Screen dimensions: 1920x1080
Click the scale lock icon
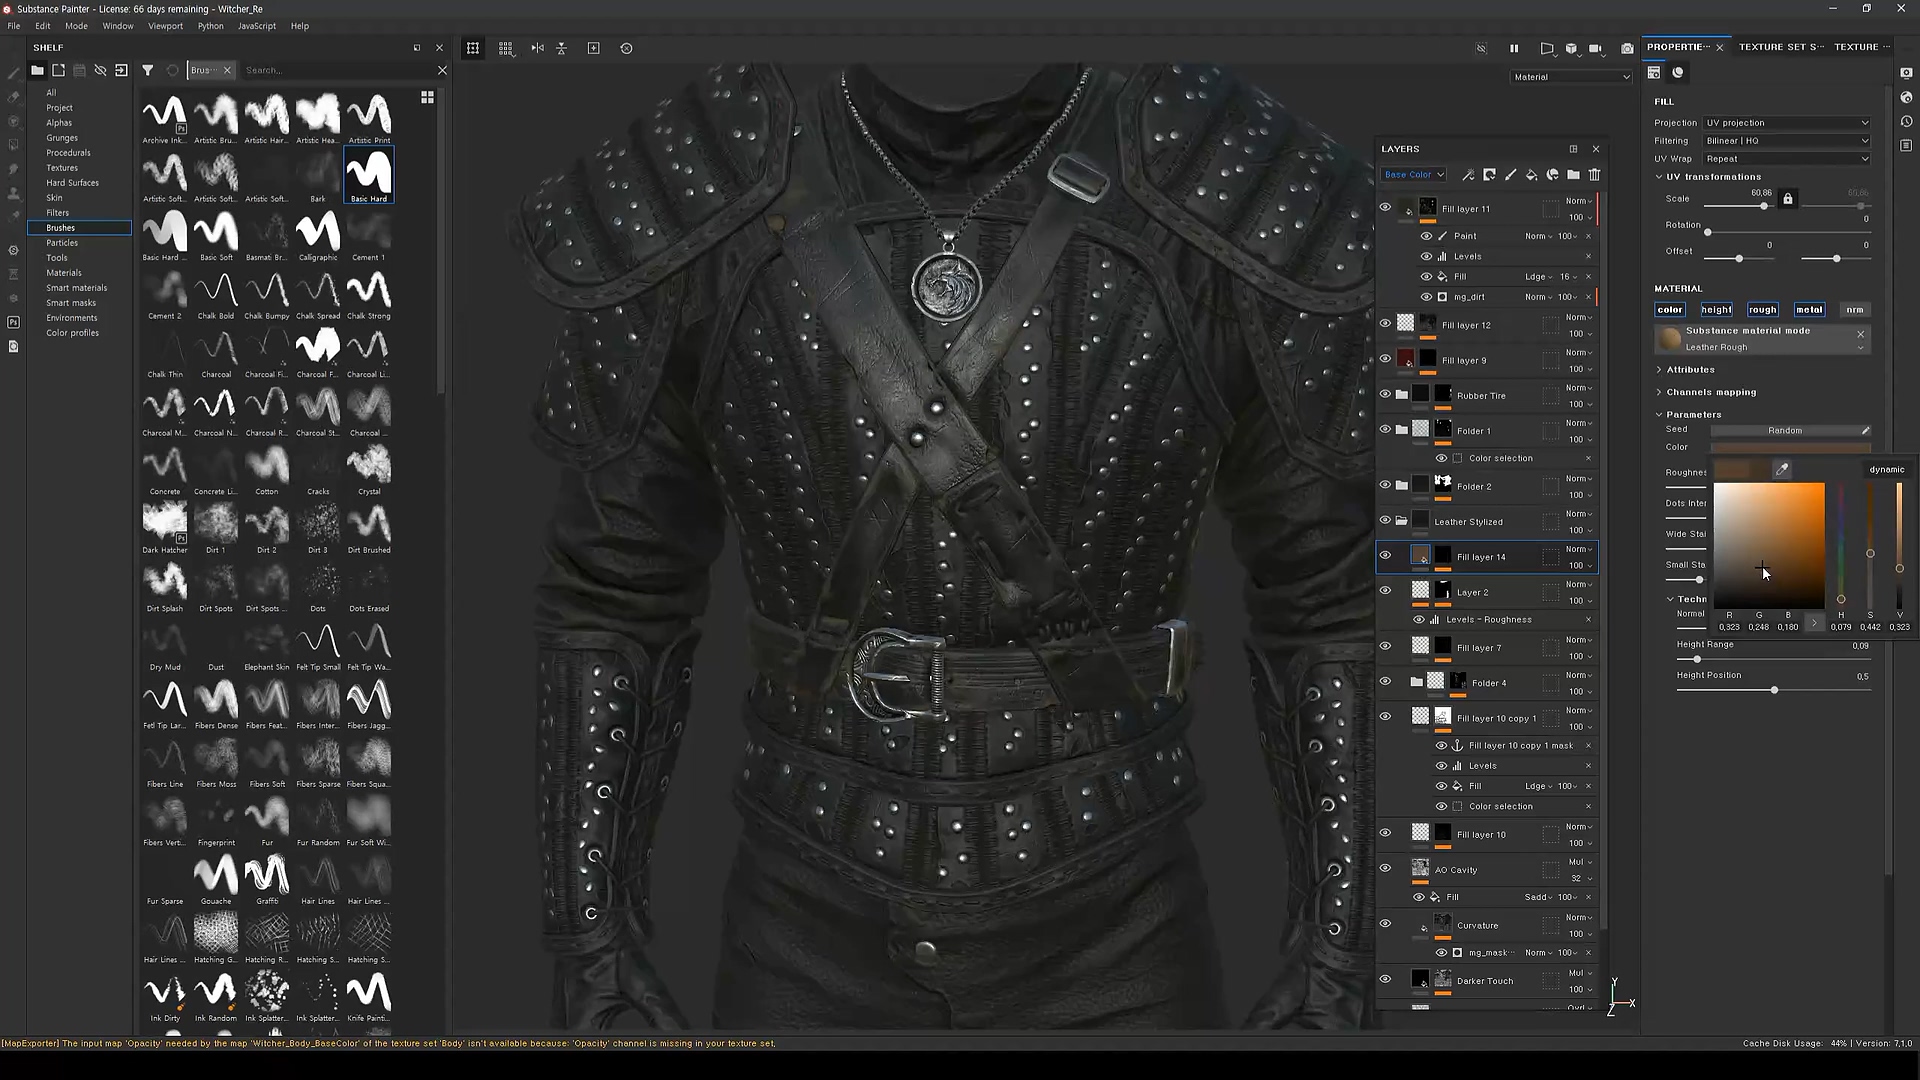coord(1788,199)
